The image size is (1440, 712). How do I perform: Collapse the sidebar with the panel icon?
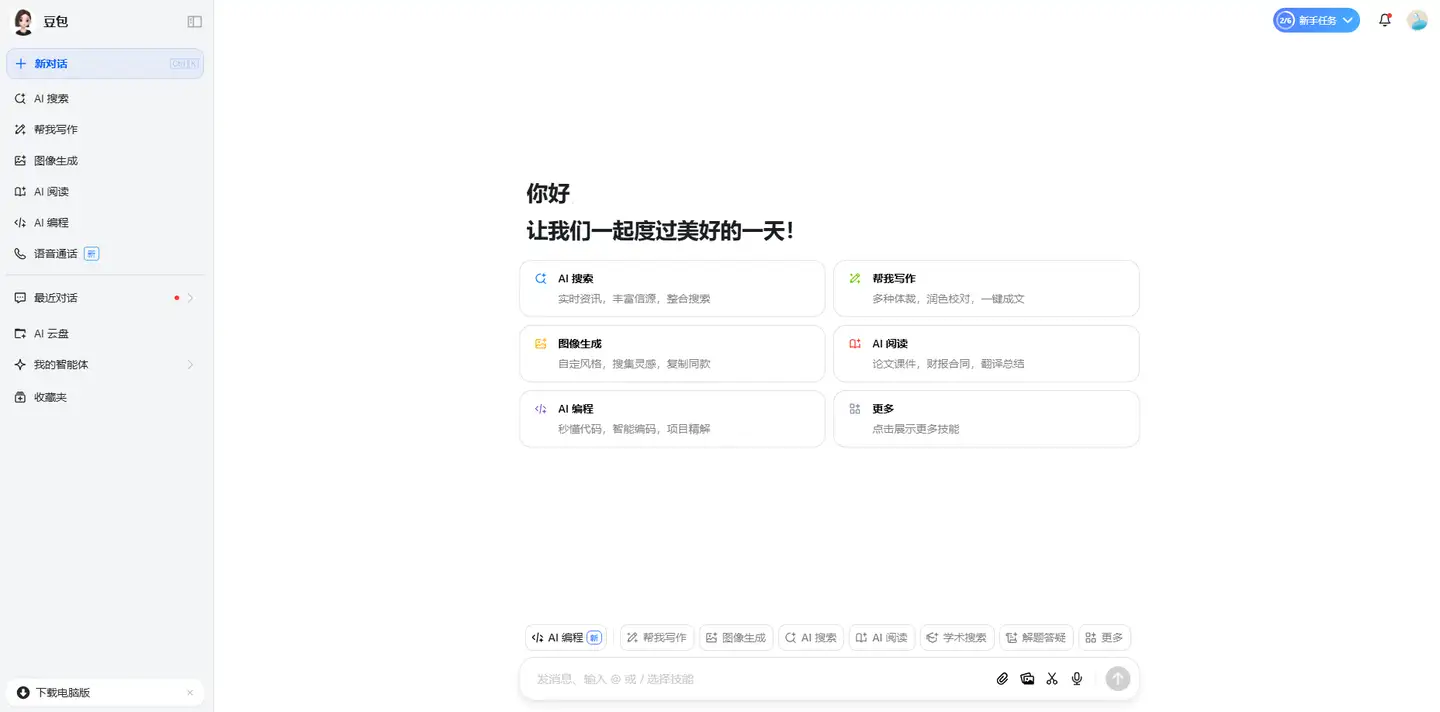pos(195,22)
